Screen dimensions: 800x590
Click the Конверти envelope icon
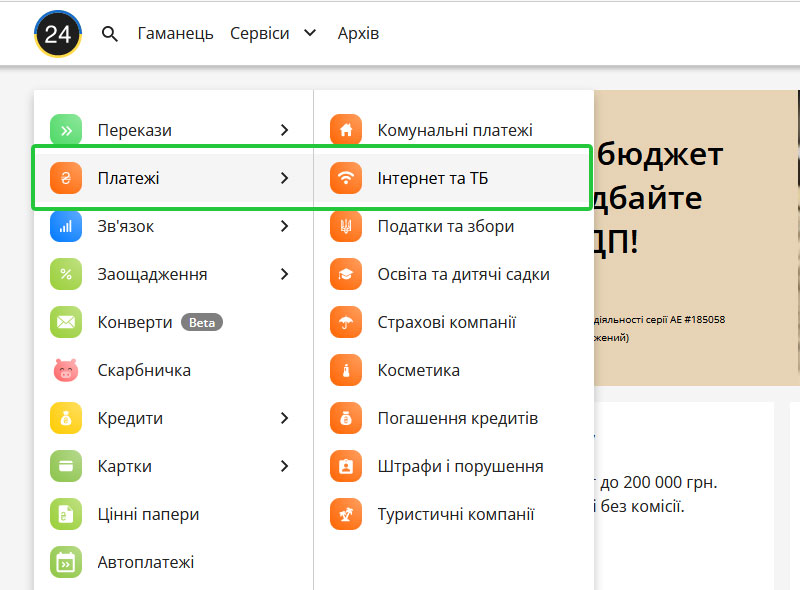pos(66,322)
